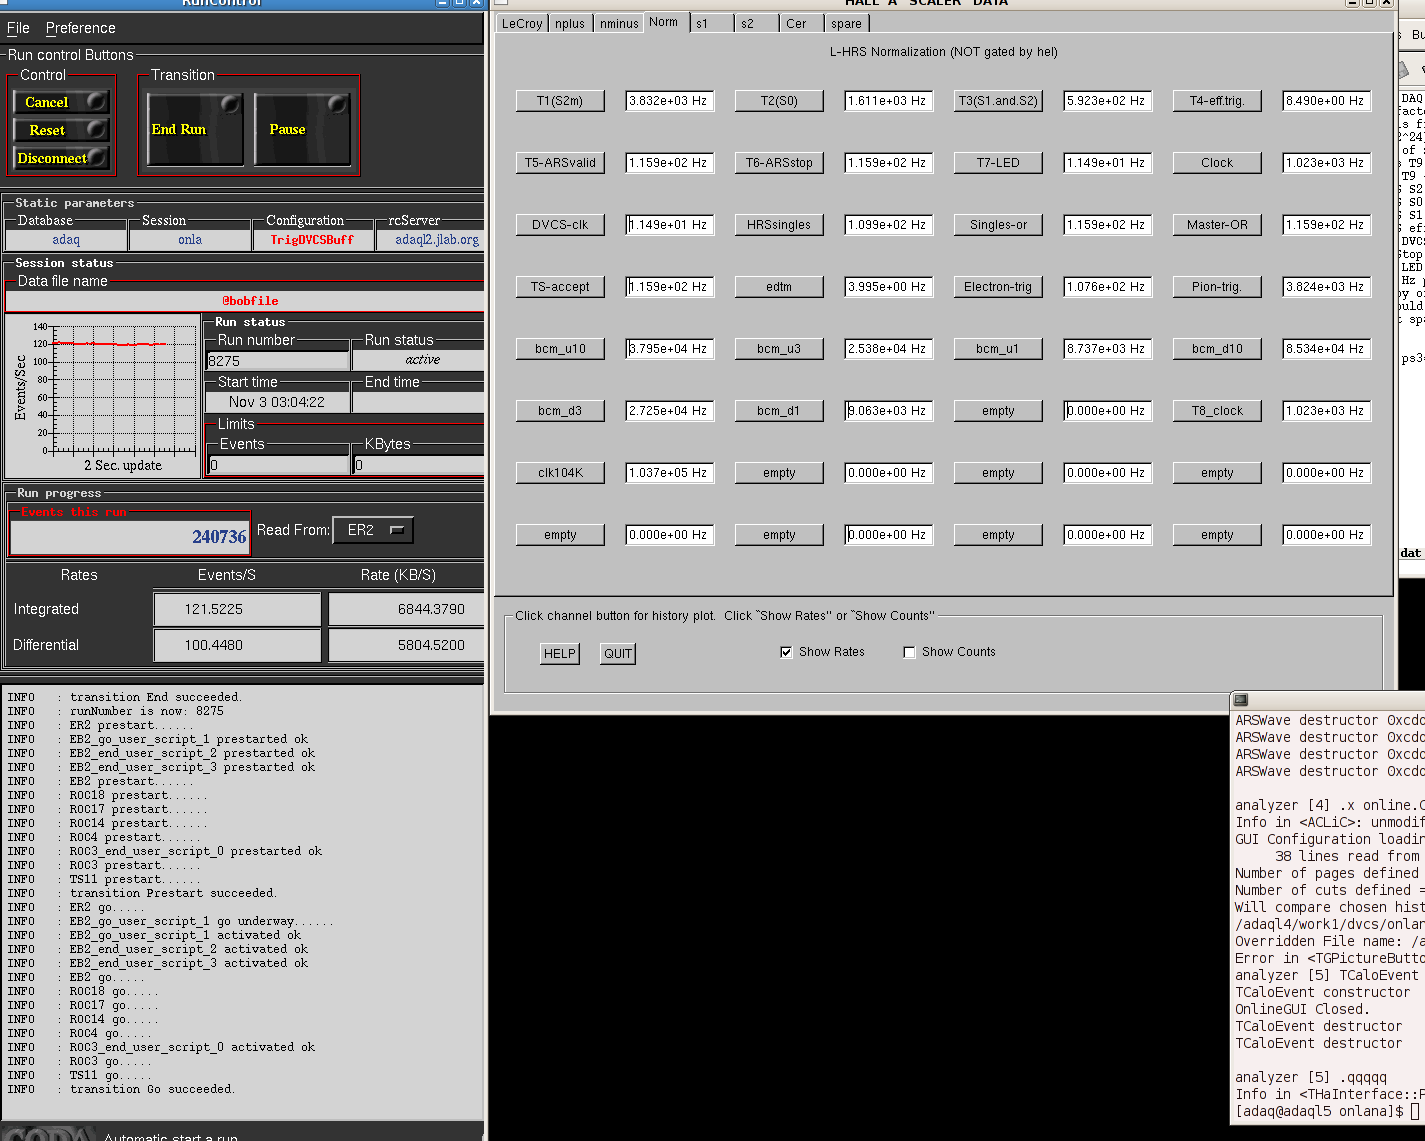1425x1141 pixels.
Task: Click the T5-ARSvalid channel button
Action: tap(560, 163)
